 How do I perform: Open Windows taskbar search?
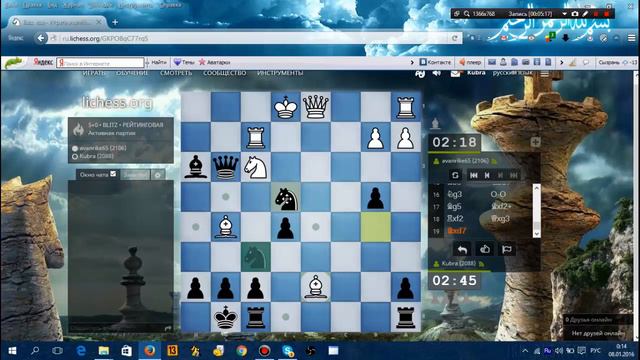click(x=35, y=351)
